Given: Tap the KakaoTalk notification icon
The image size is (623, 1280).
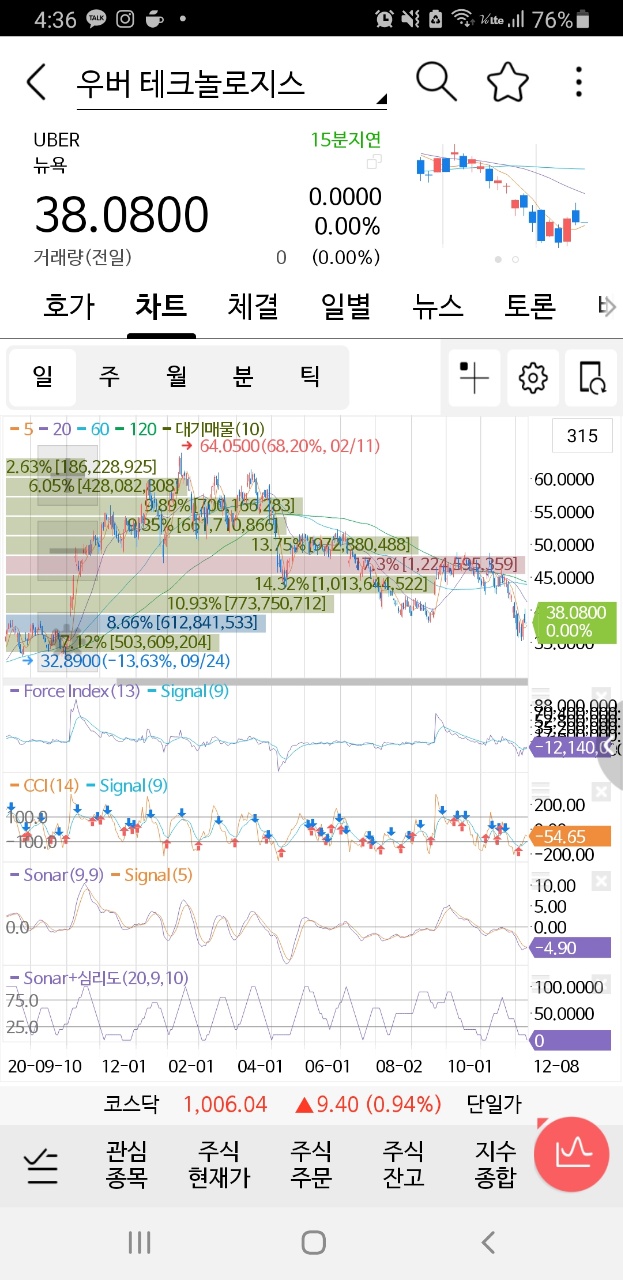Looking at the screenshot, I should [96, 19].
